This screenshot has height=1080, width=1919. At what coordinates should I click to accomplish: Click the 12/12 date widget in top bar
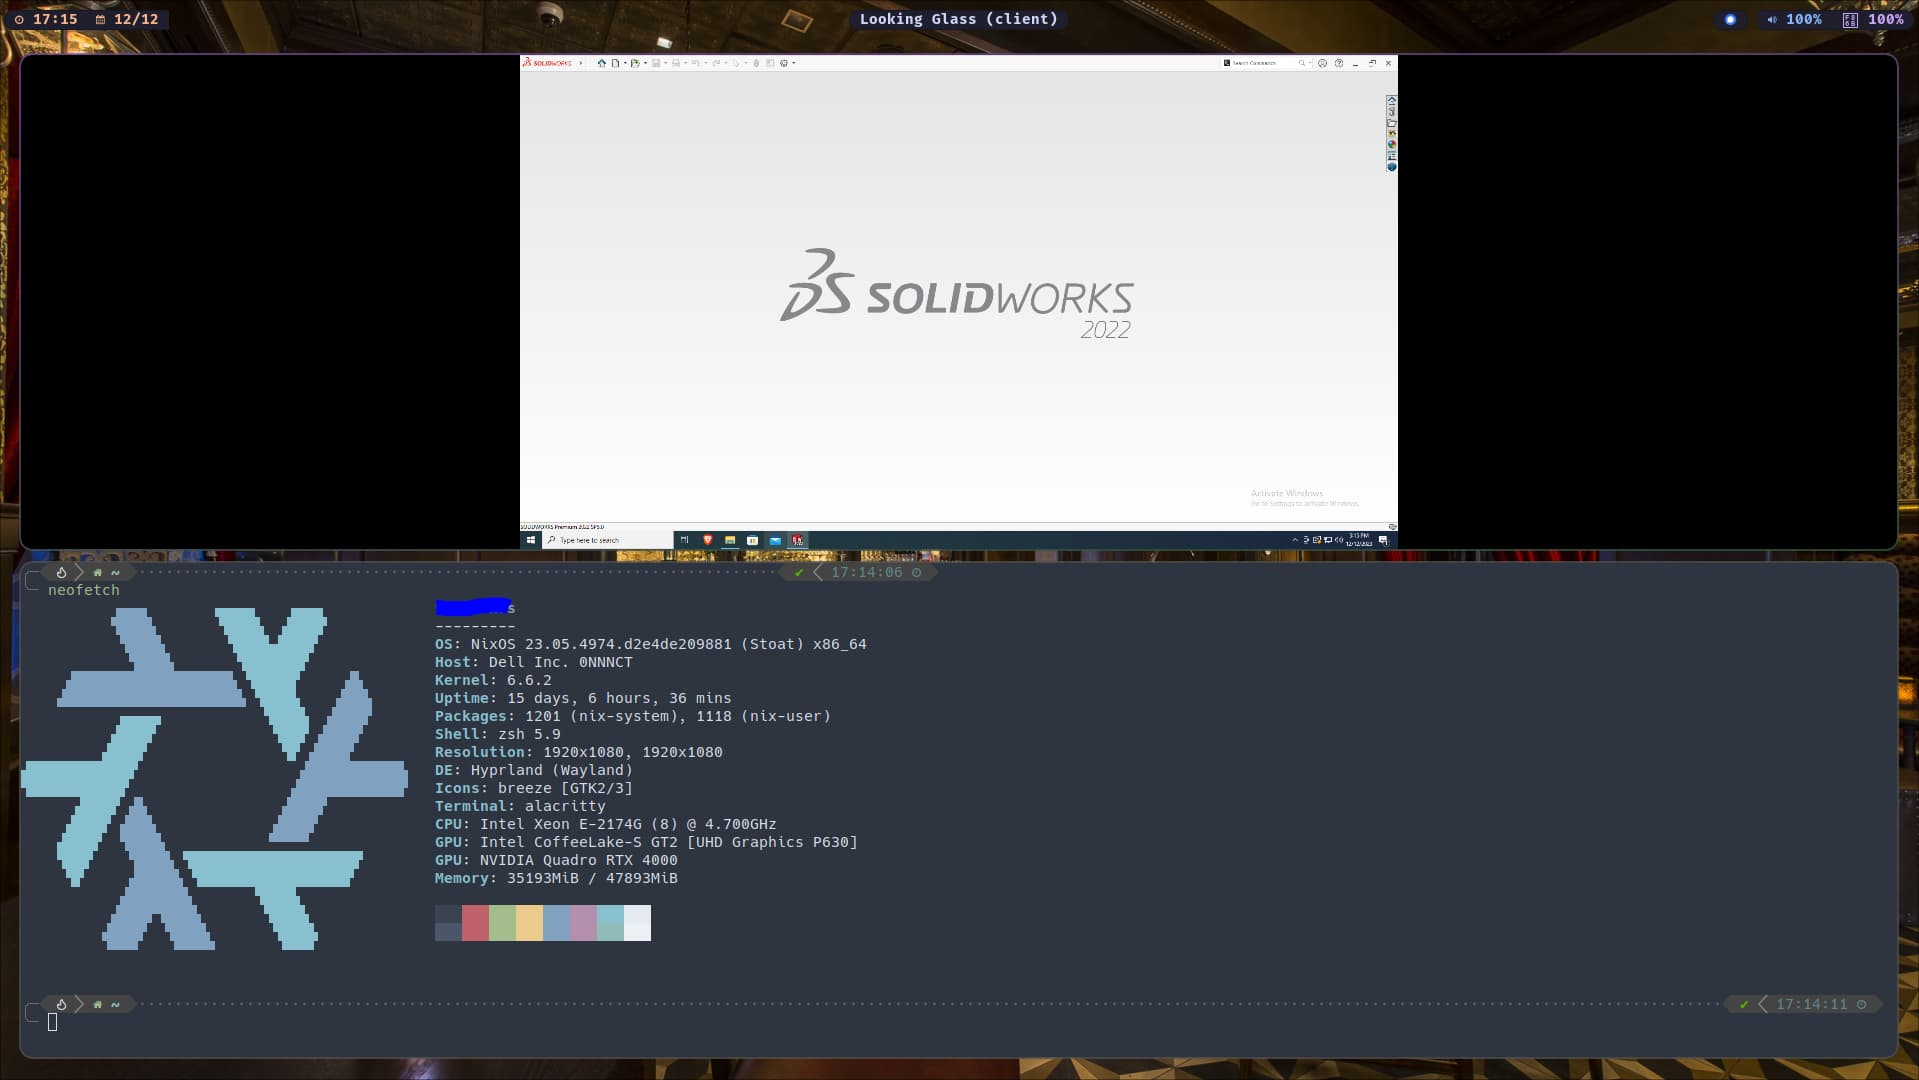pyautogui.click(x=127, y=19)
